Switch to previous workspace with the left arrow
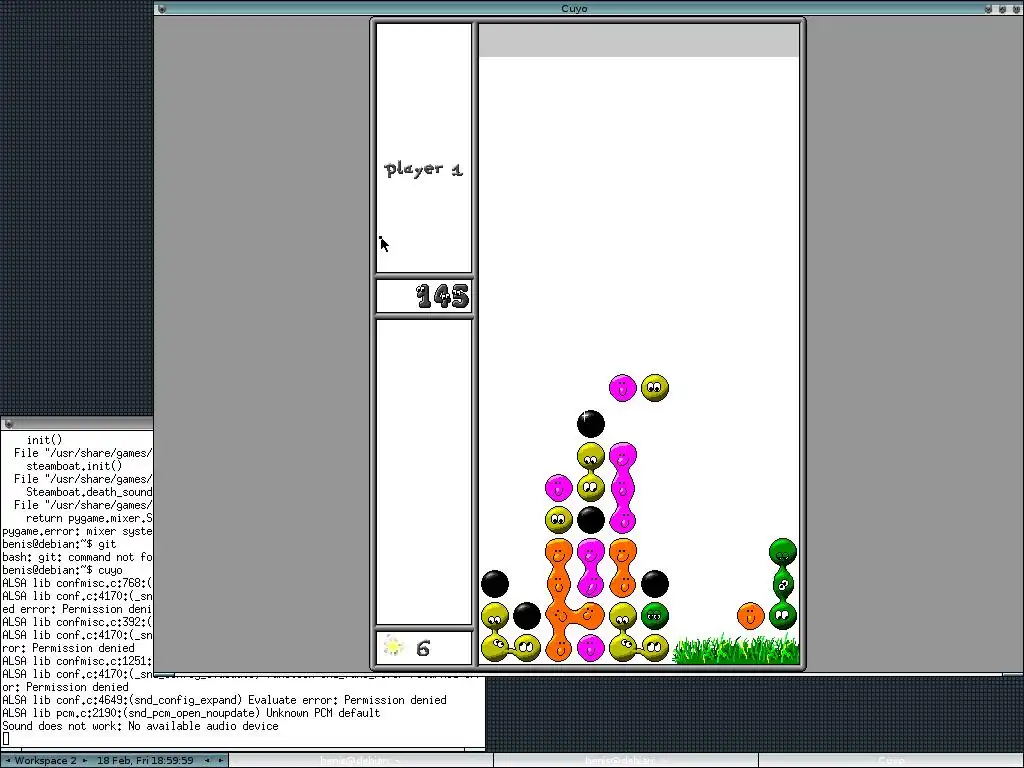Viewport: 1024px width, 768px height. tap(7, 760)
